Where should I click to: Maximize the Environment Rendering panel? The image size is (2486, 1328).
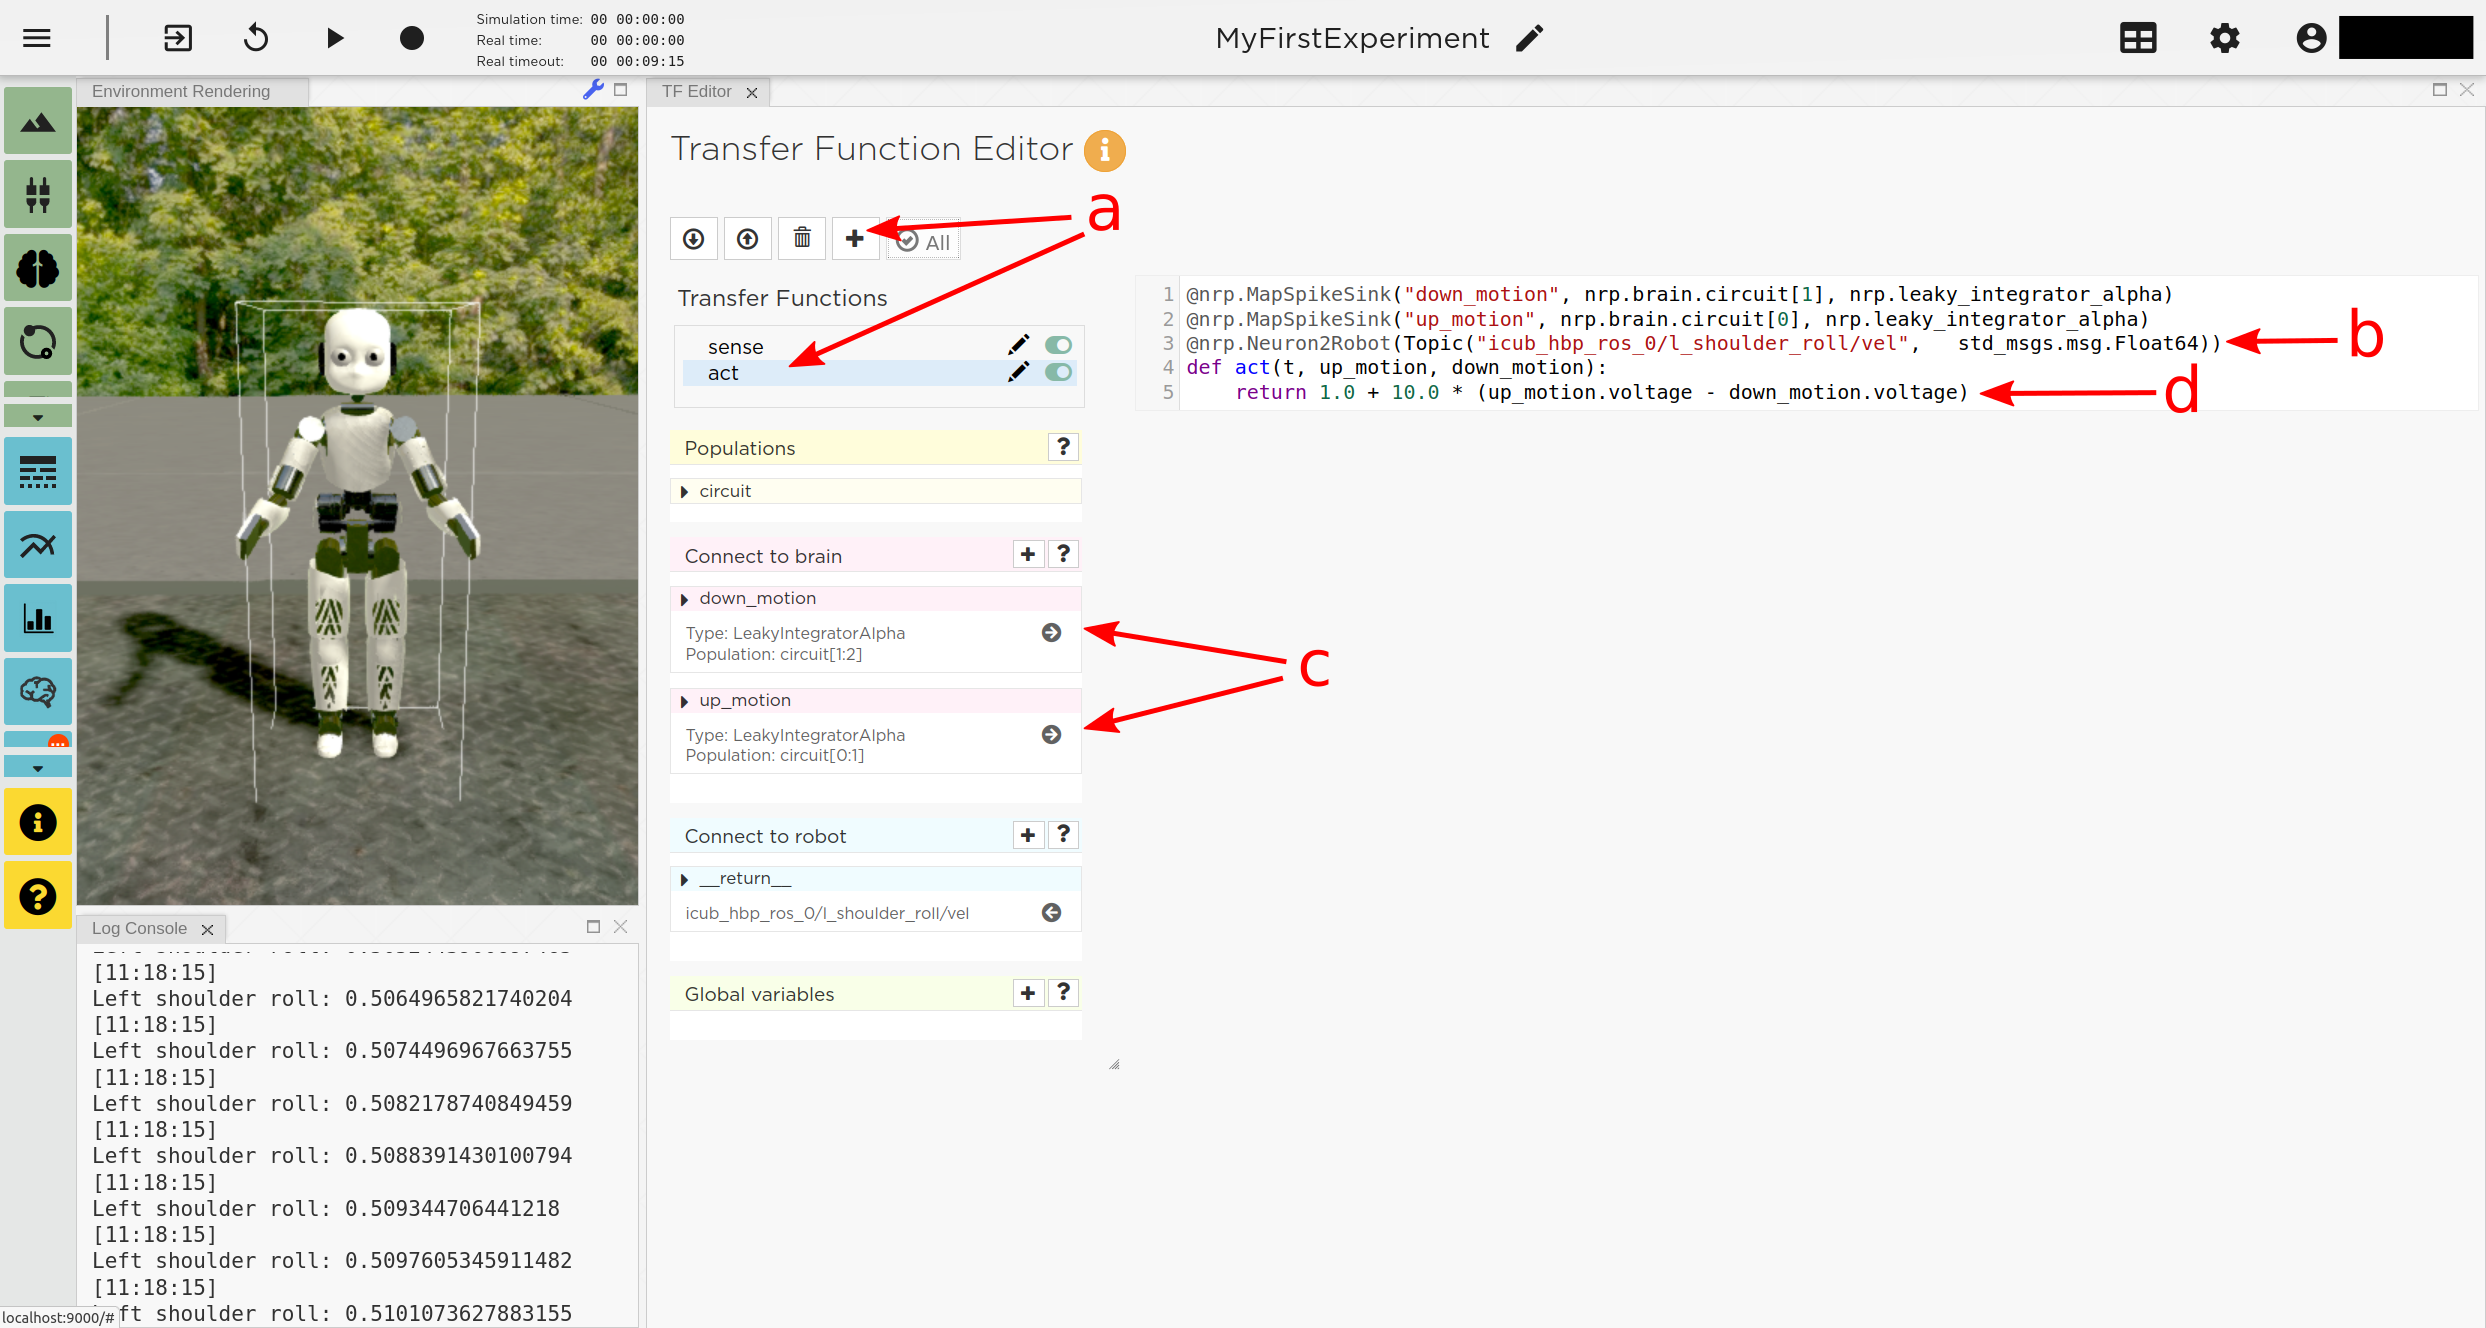click(x=620, y=90)
